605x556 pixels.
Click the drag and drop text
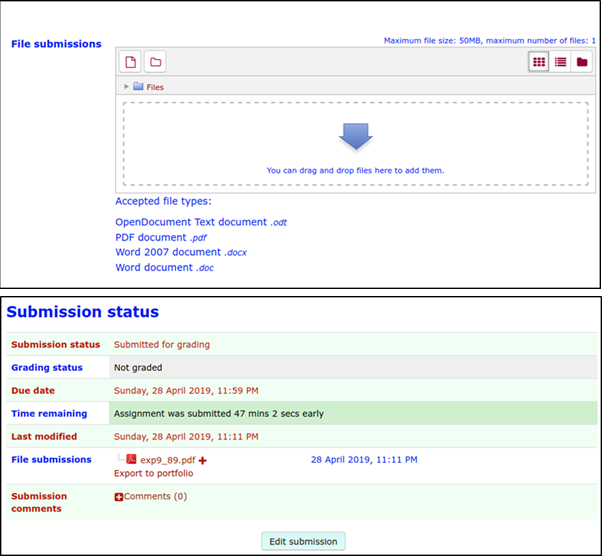[x=355, y=170]
